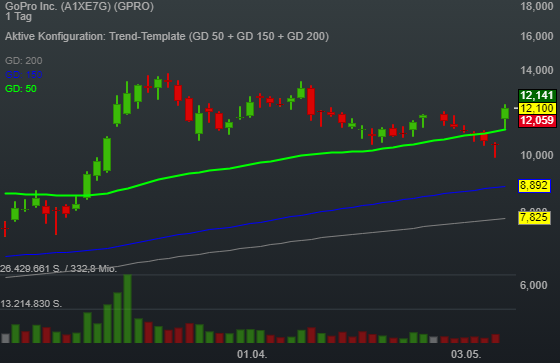Screen dimensions: 560x363
Task: Click the tallest green volume bar
Action: pos(127,309)
